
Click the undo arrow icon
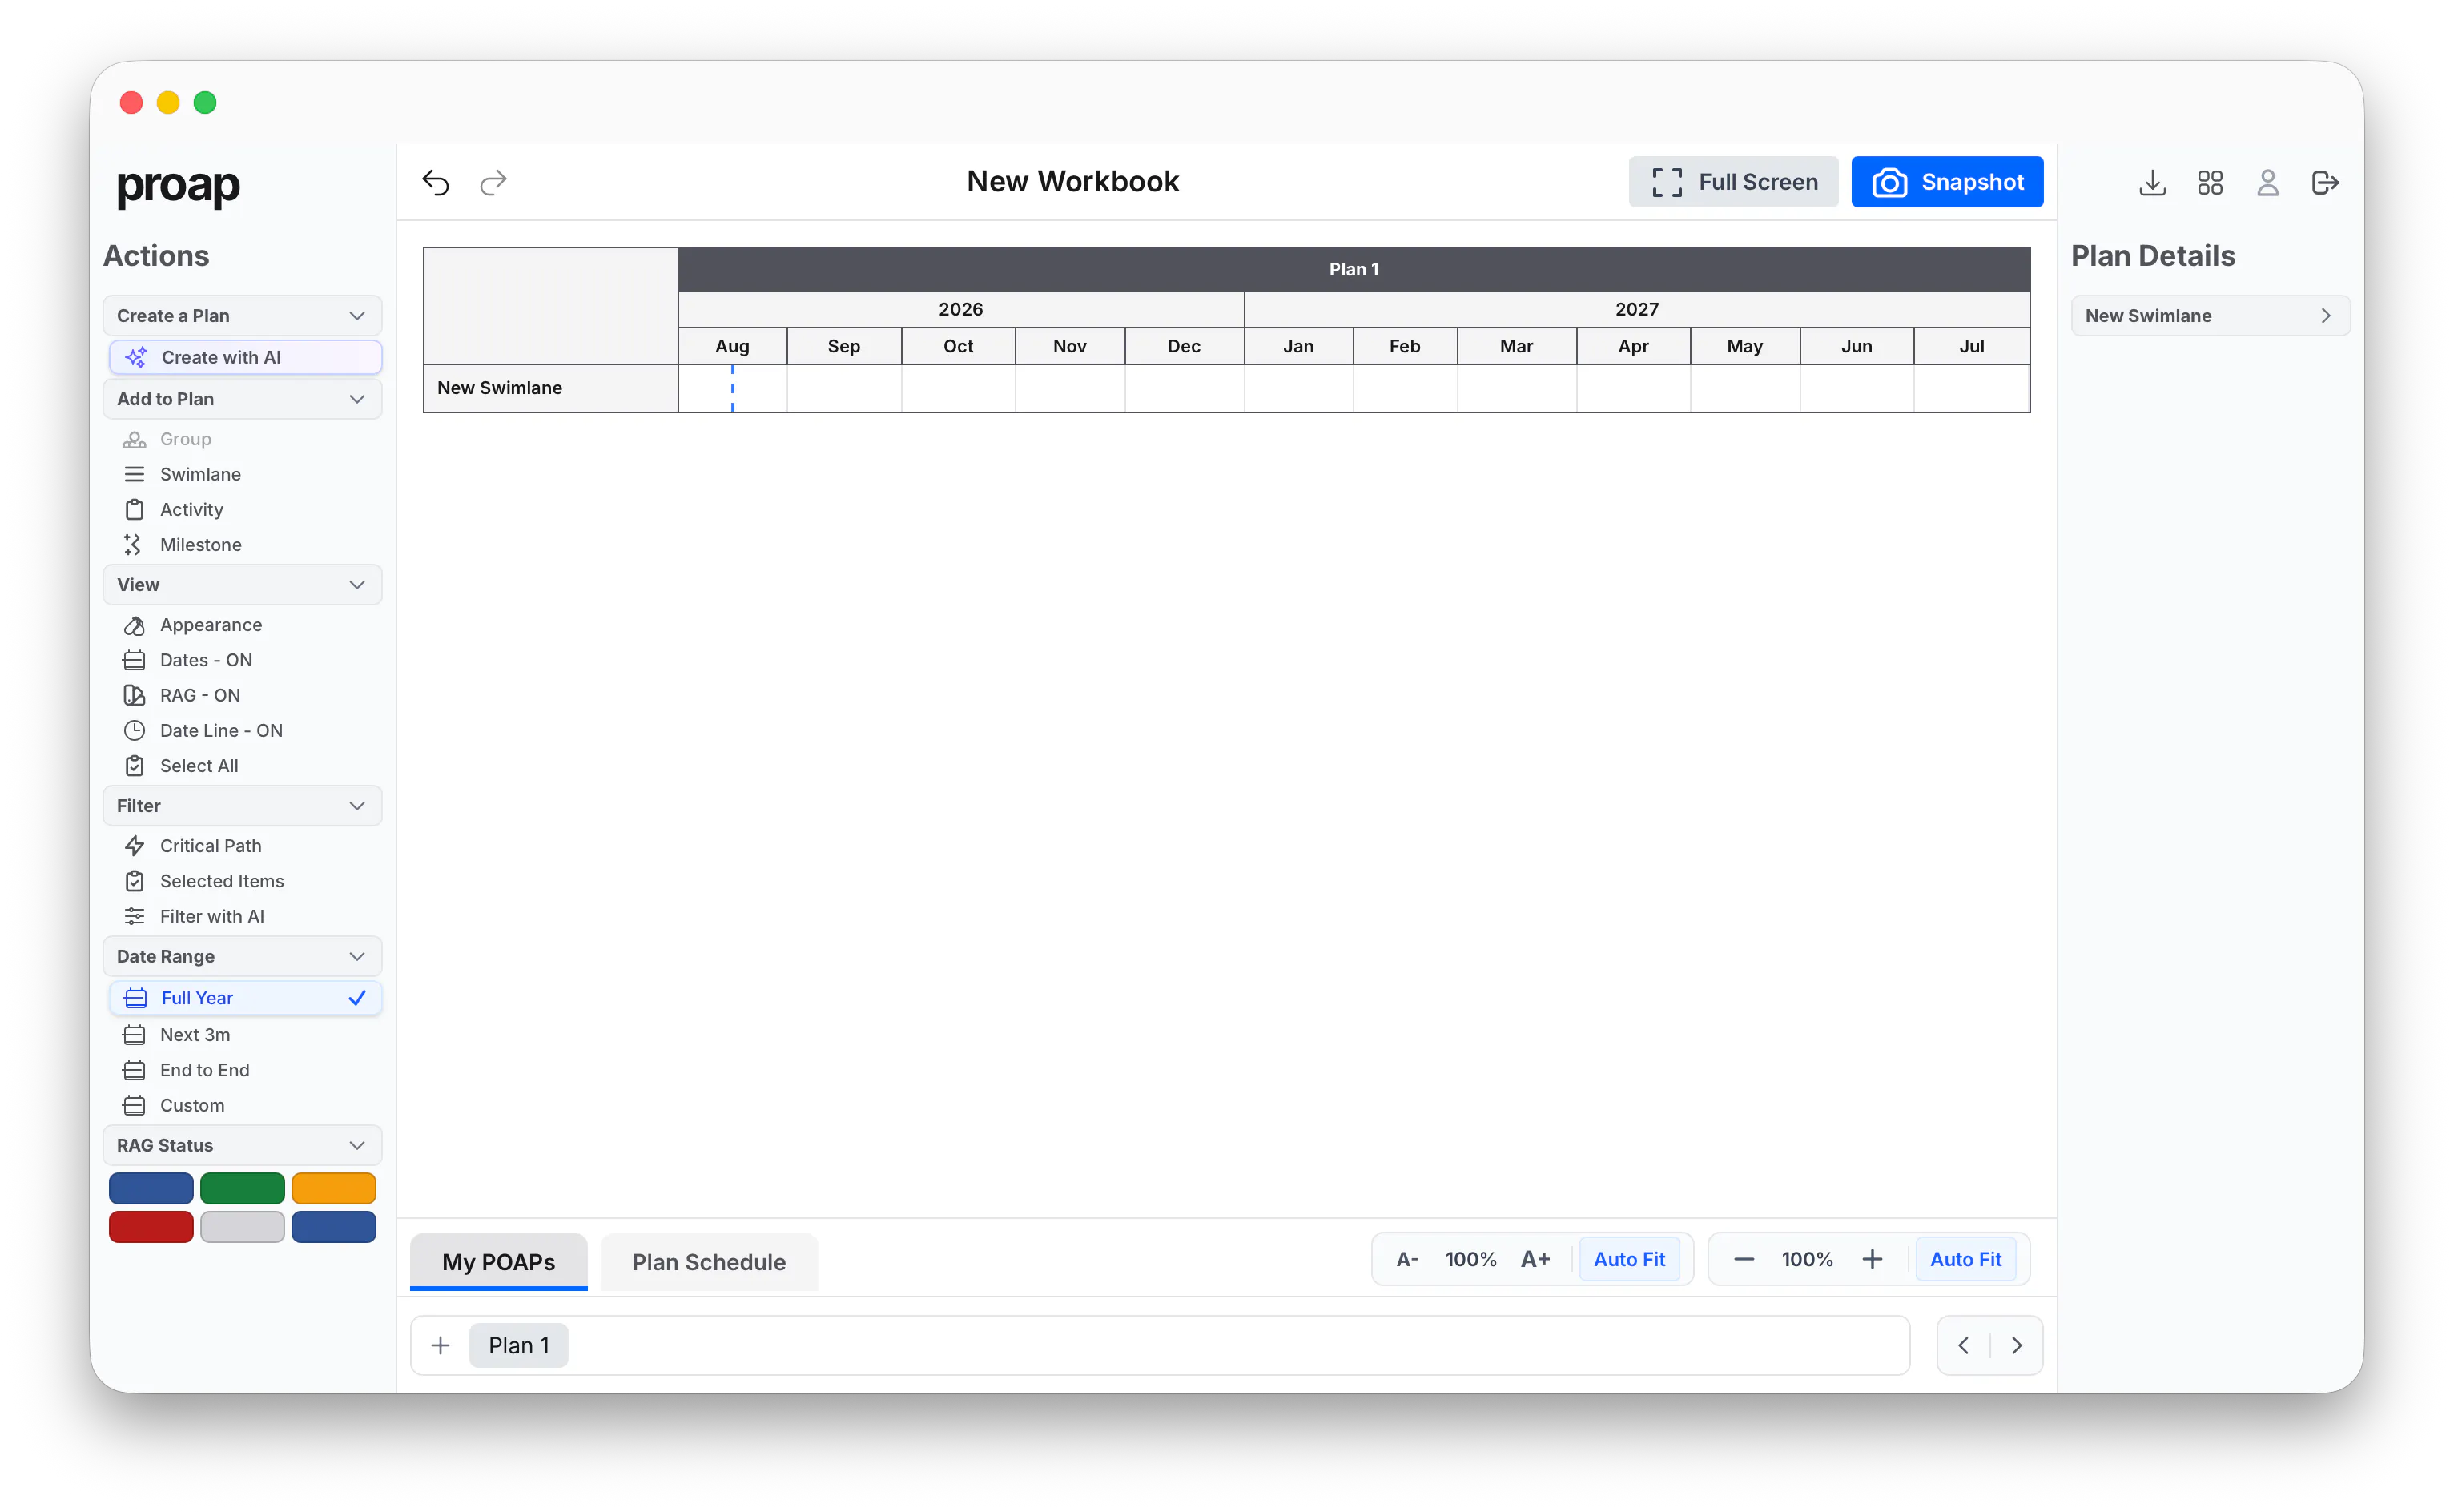(436, 182)
